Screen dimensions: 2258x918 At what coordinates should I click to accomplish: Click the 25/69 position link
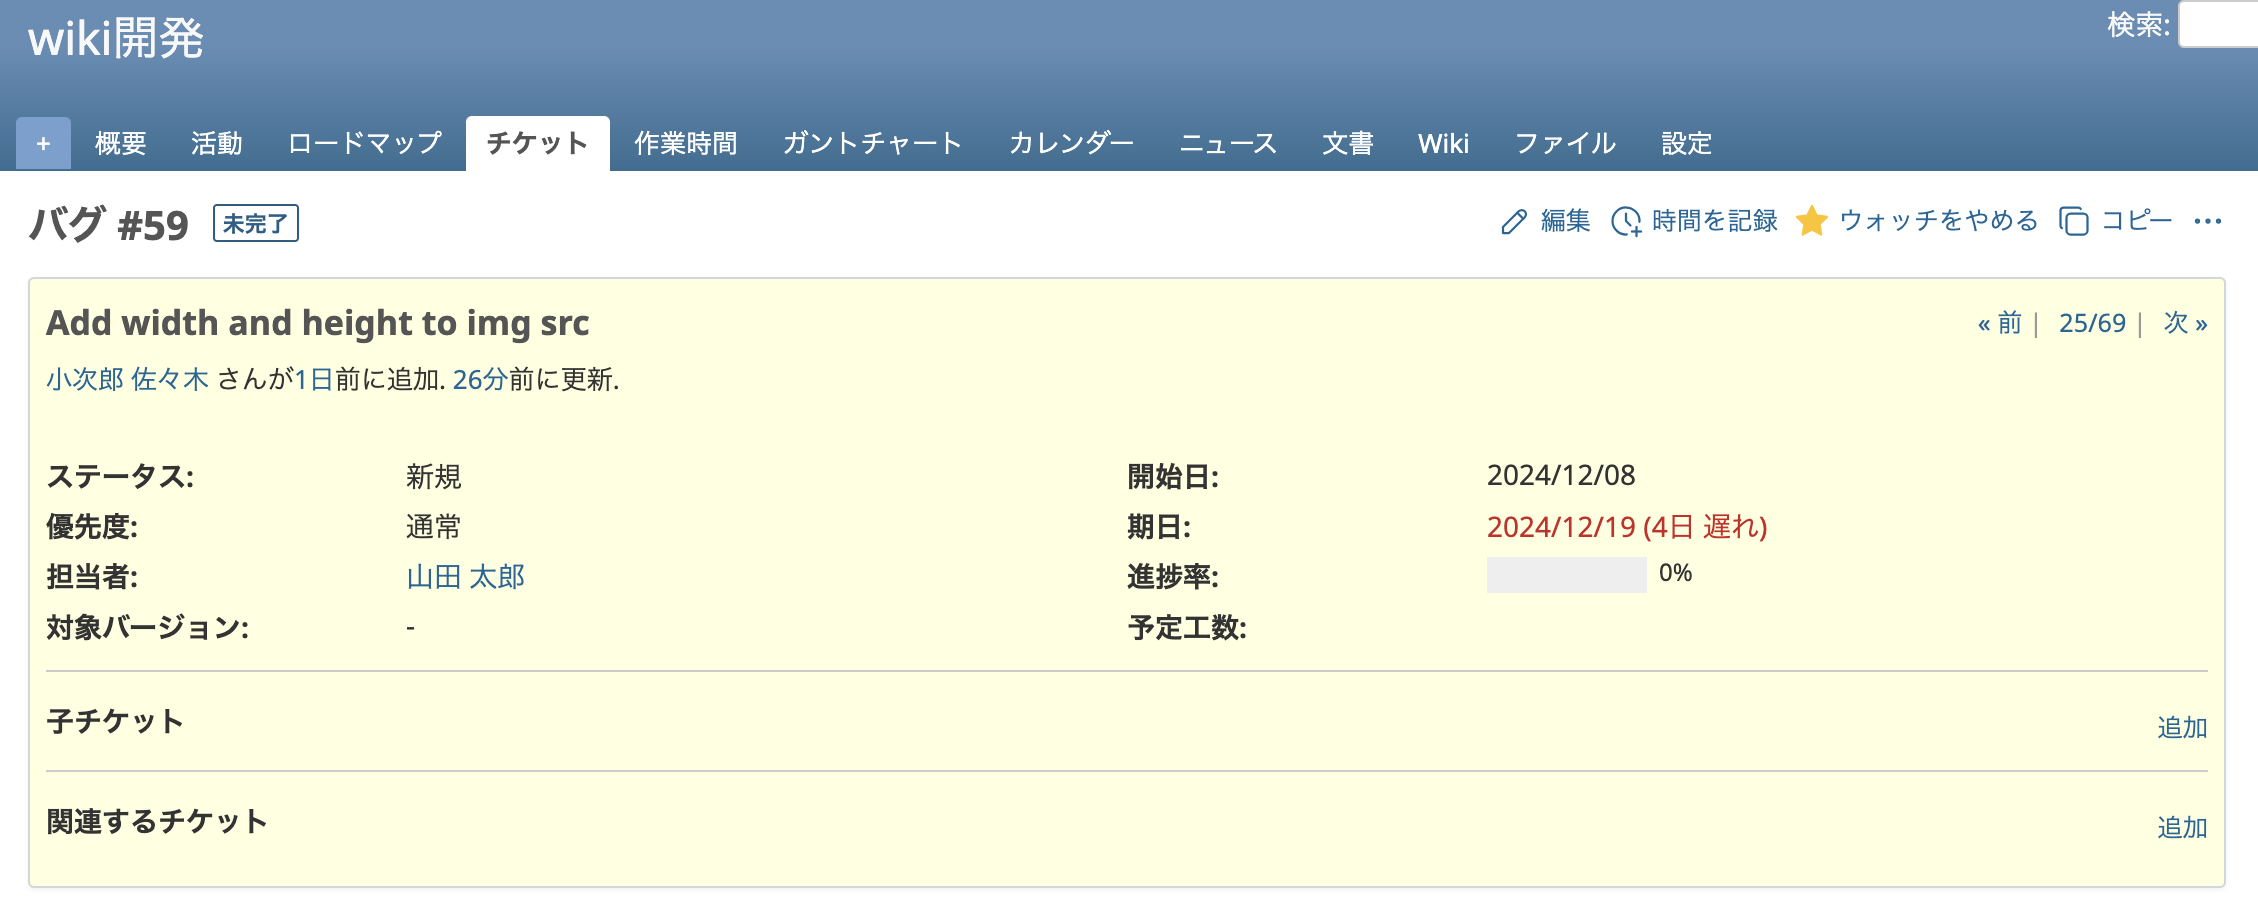tap(2092, 323)
